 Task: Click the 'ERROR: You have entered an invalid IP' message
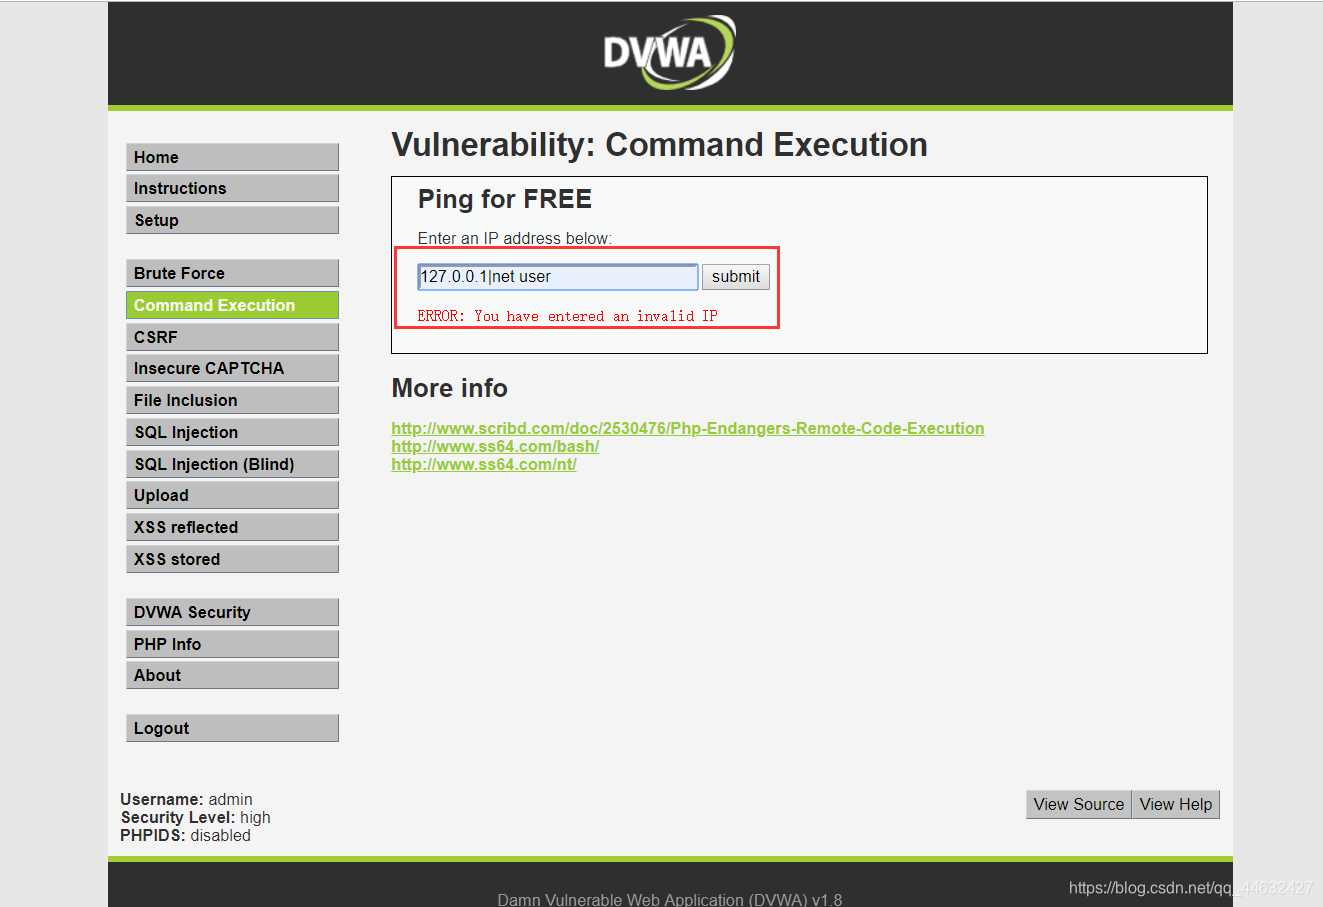click(x=567, y=316)
